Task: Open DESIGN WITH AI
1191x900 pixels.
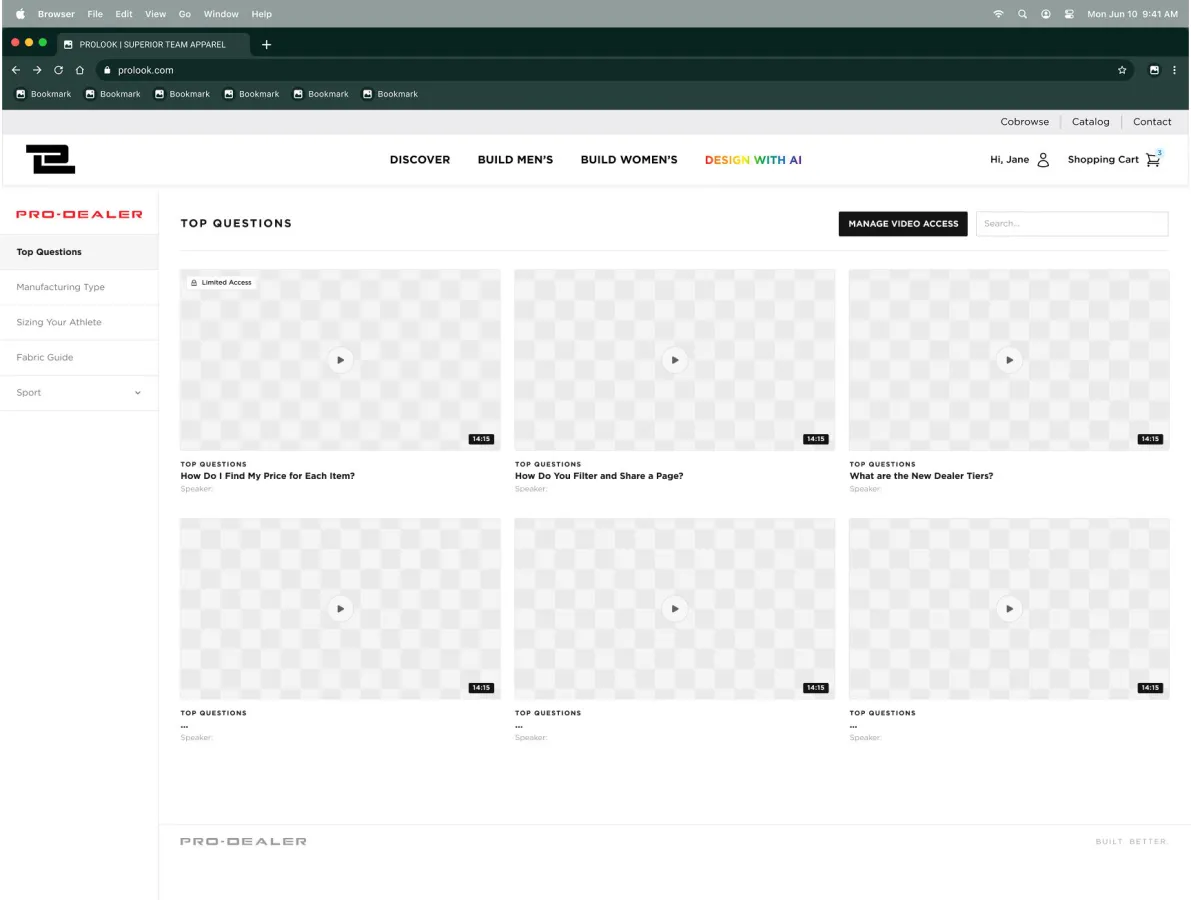Action: pyautogui.click(x=753, y=159)
